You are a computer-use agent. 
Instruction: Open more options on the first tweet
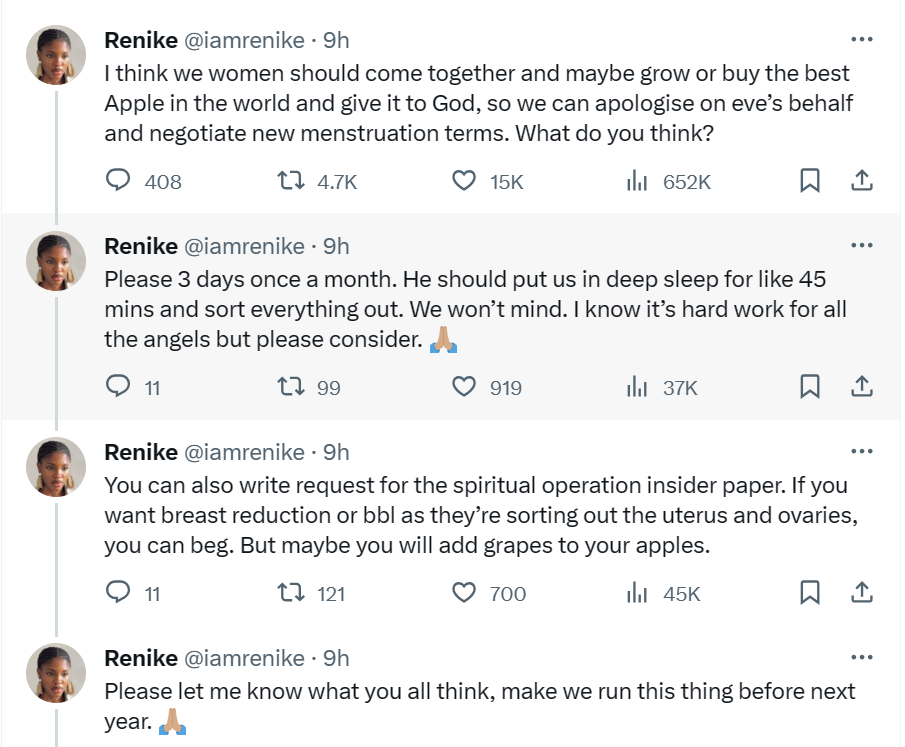[860, 40]
